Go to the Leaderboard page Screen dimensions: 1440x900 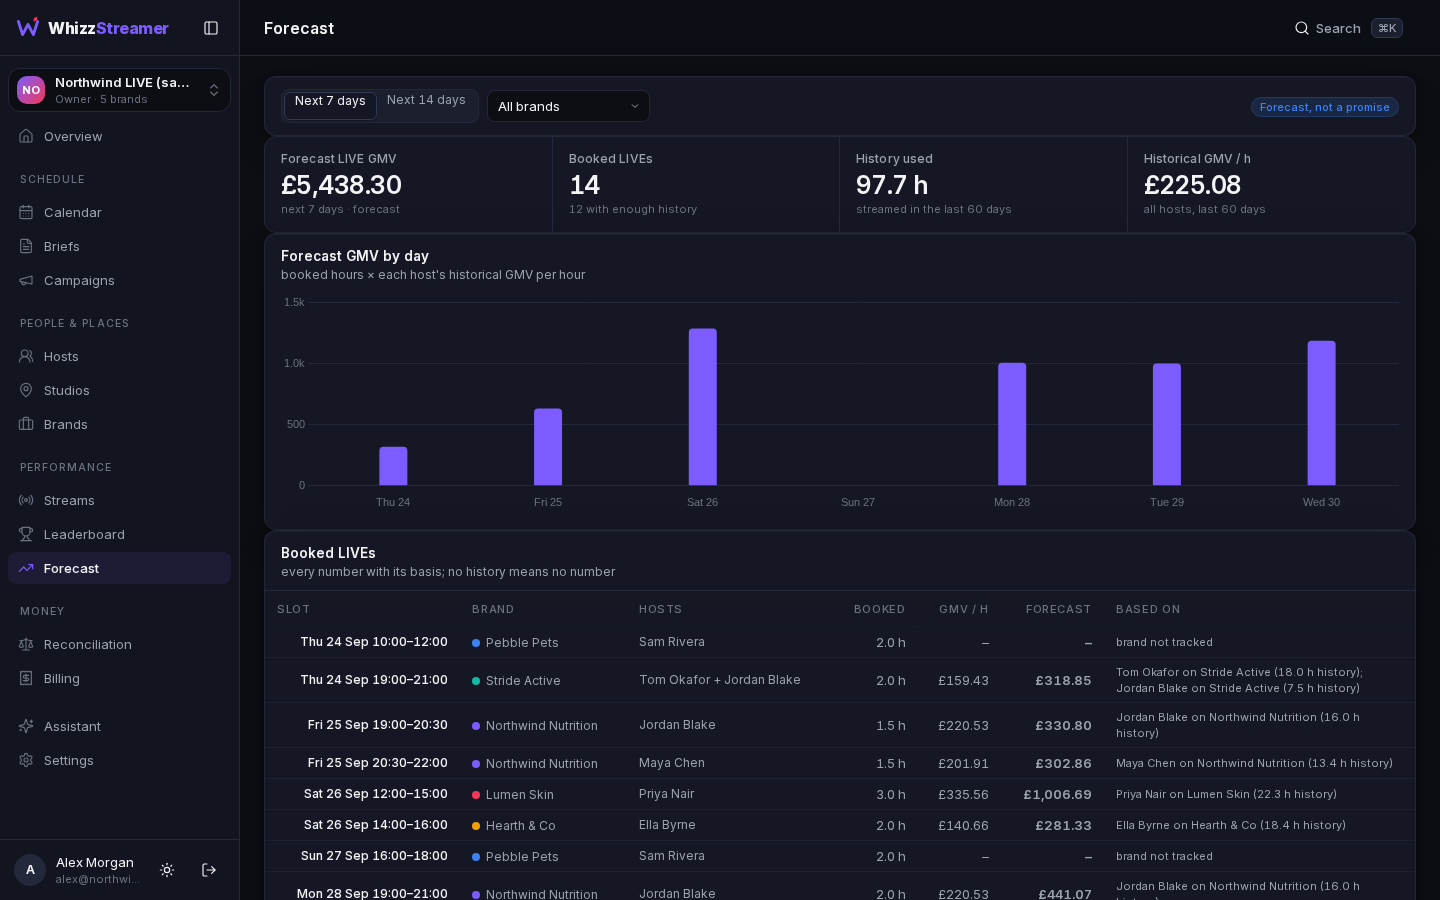click(x=119, y=534)
